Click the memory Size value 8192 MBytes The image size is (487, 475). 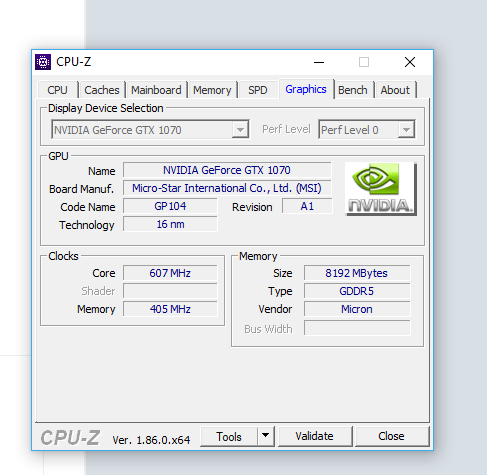click(x=357, y=273)
